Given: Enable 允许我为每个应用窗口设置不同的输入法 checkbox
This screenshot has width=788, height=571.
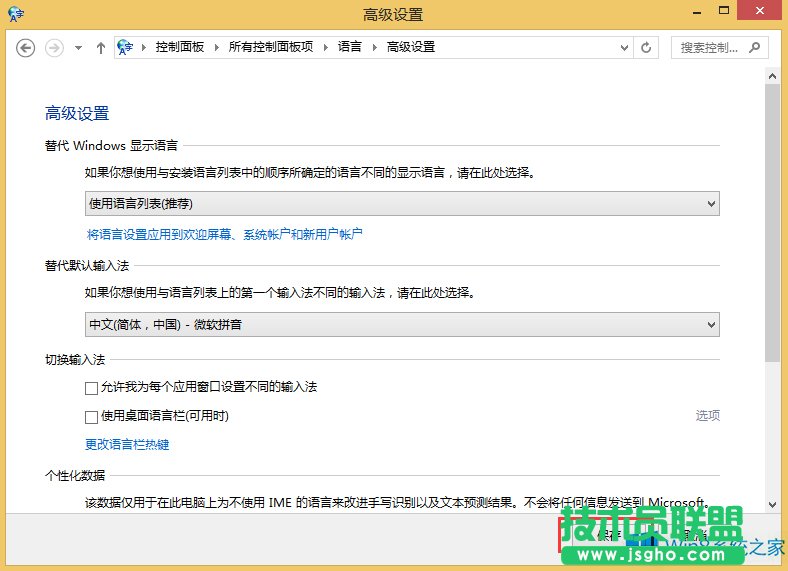Looking at the screenshot, I should pos(92,388).
